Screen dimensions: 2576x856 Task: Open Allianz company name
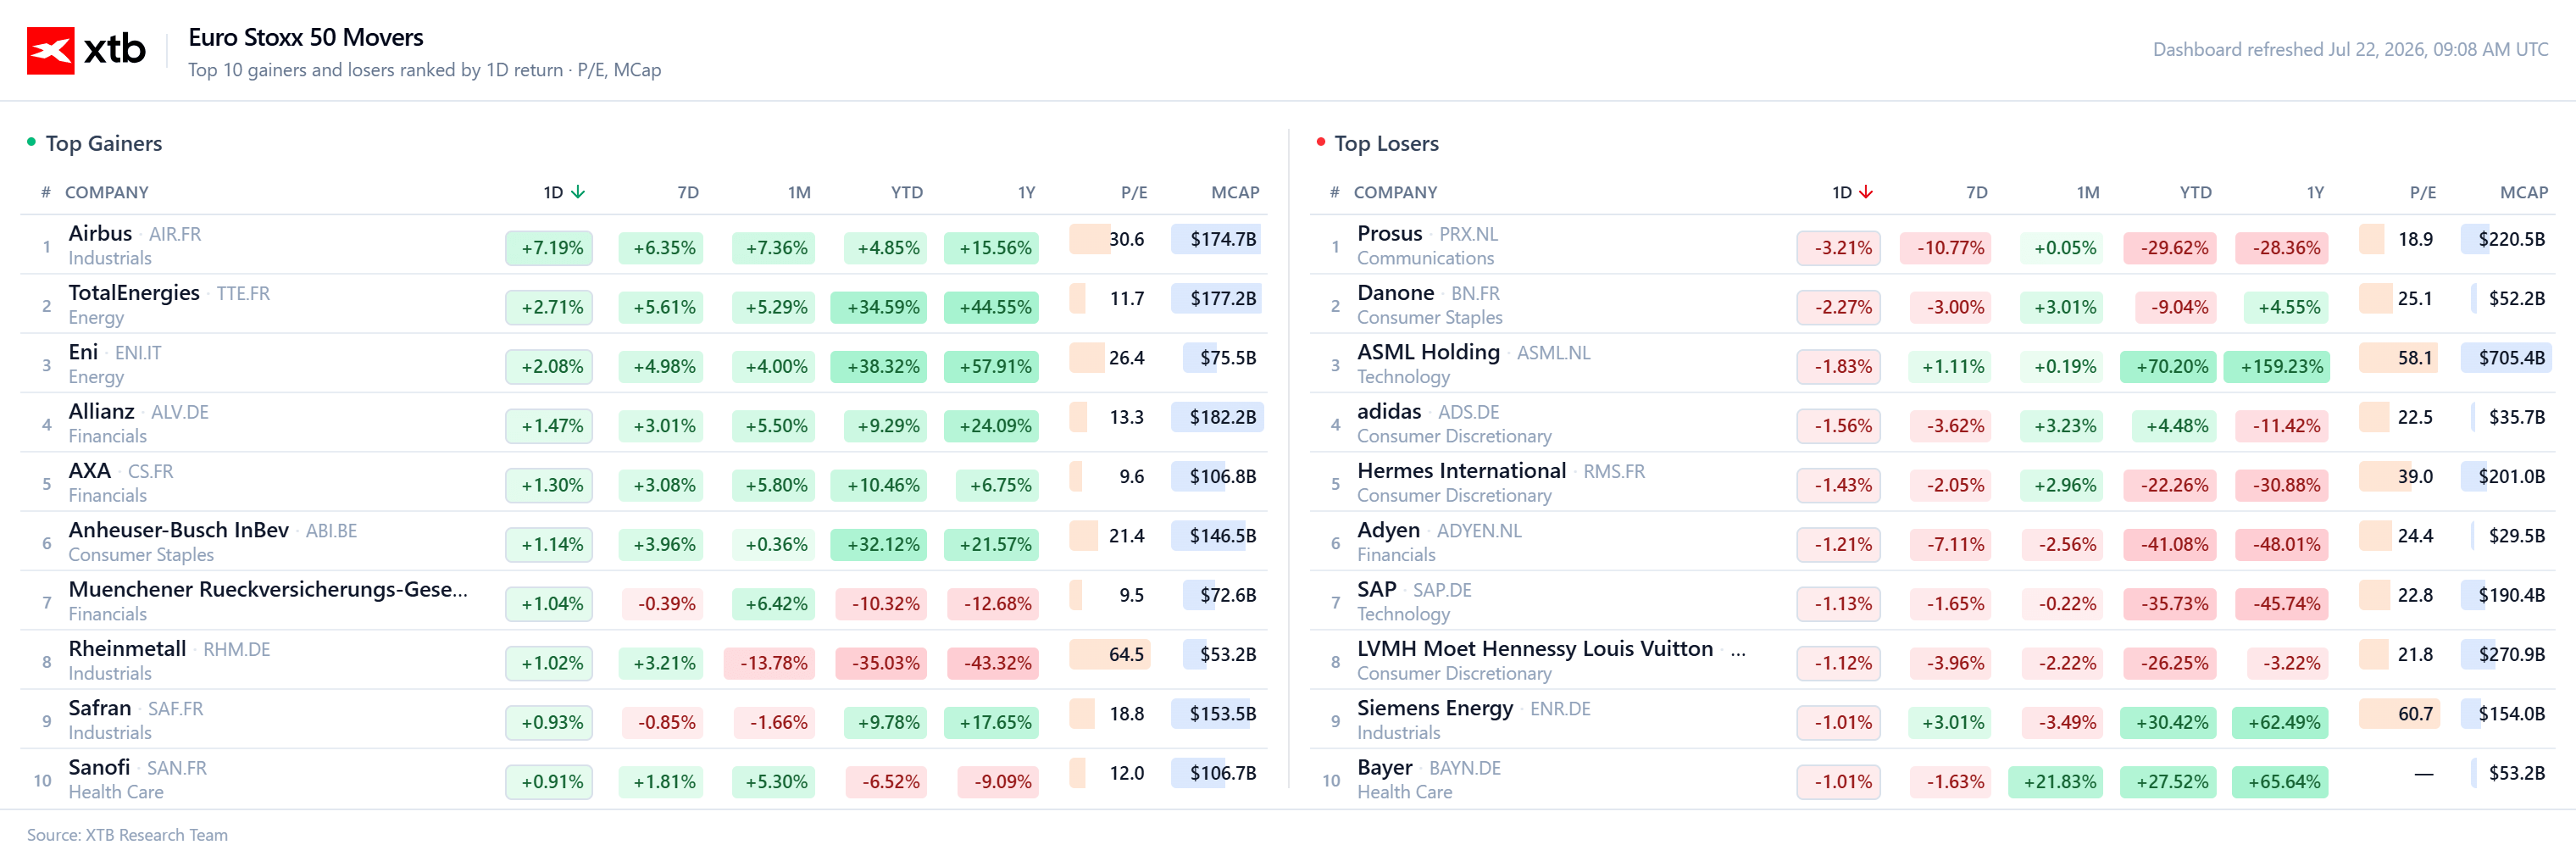click(101, 411)
